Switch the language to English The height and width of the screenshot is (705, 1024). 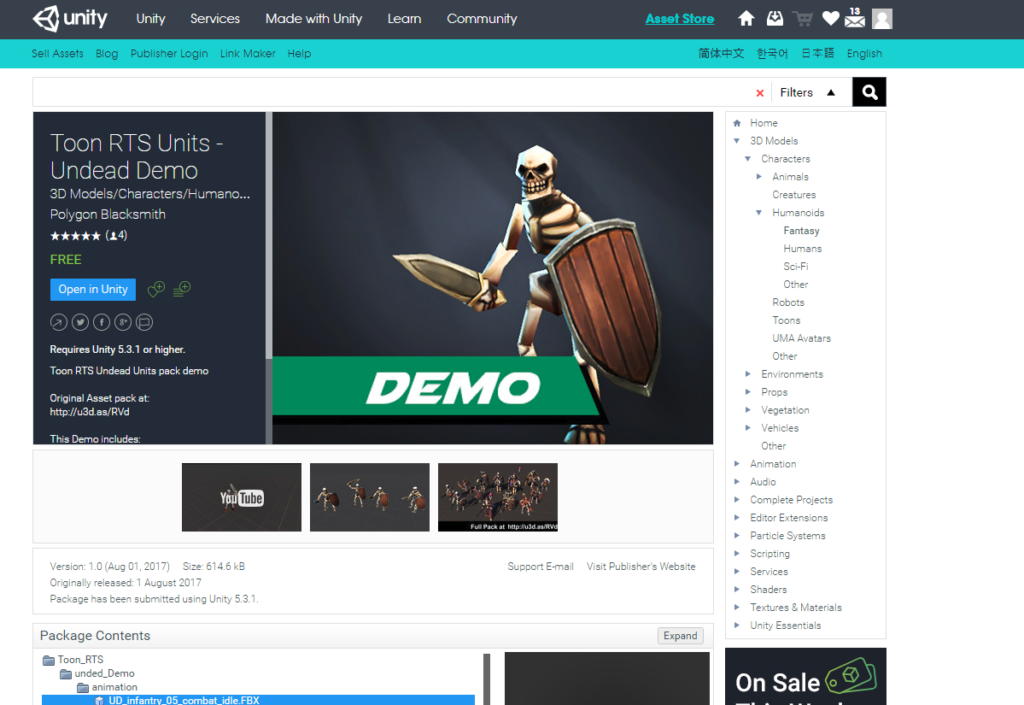coord(864,54)
